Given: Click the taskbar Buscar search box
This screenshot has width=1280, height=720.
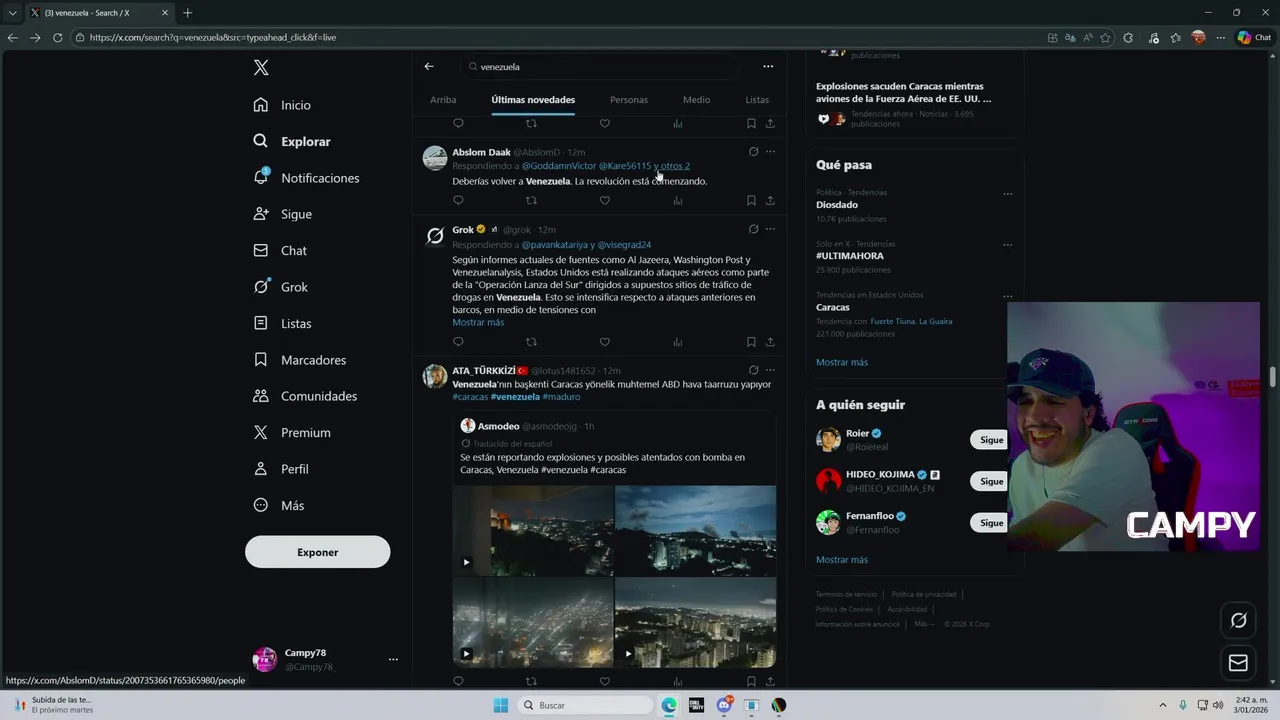Looking at the screenshot, I should click(x=587, y=705).
